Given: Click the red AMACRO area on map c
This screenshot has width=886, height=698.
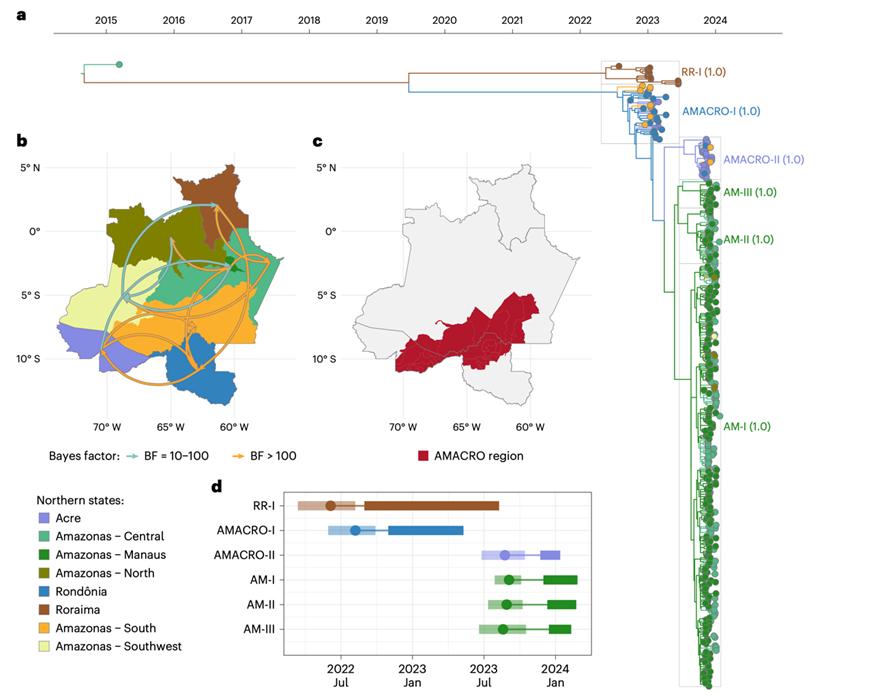Looking at the screenshot, I should click(x=470, y=335).
